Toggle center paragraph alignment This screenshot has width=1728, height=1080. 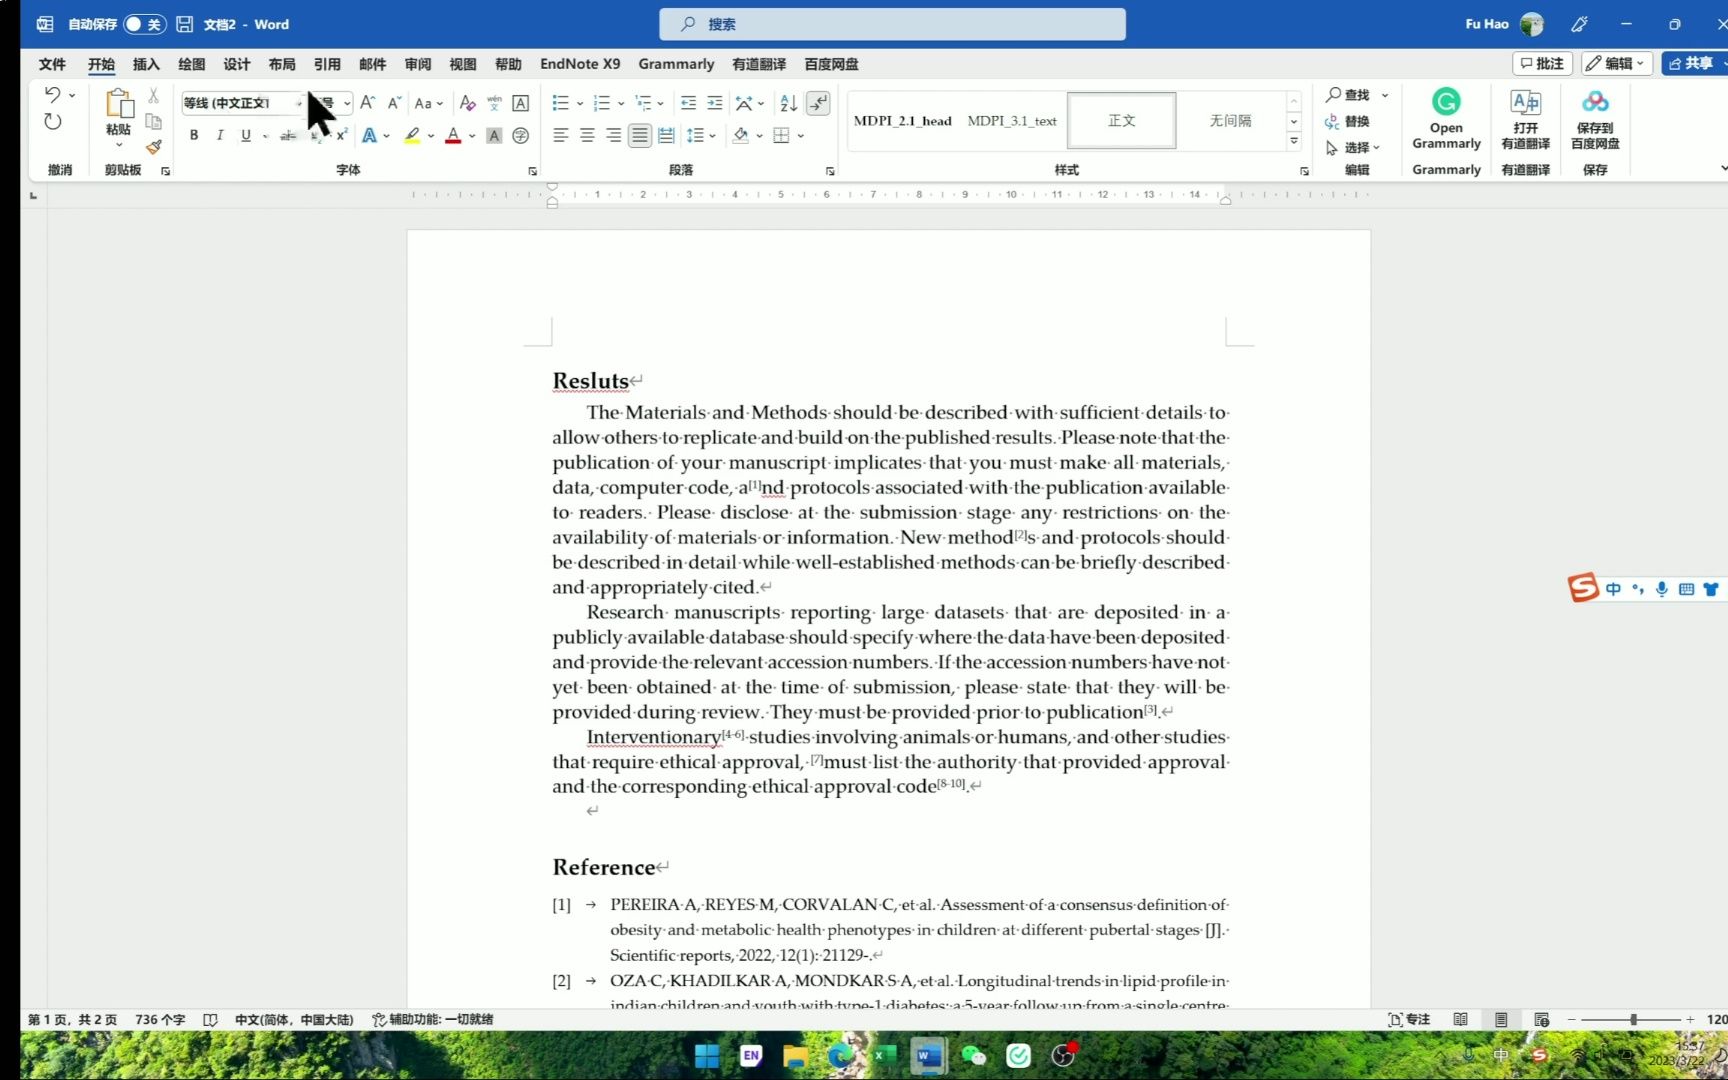(x=587, y=135)
